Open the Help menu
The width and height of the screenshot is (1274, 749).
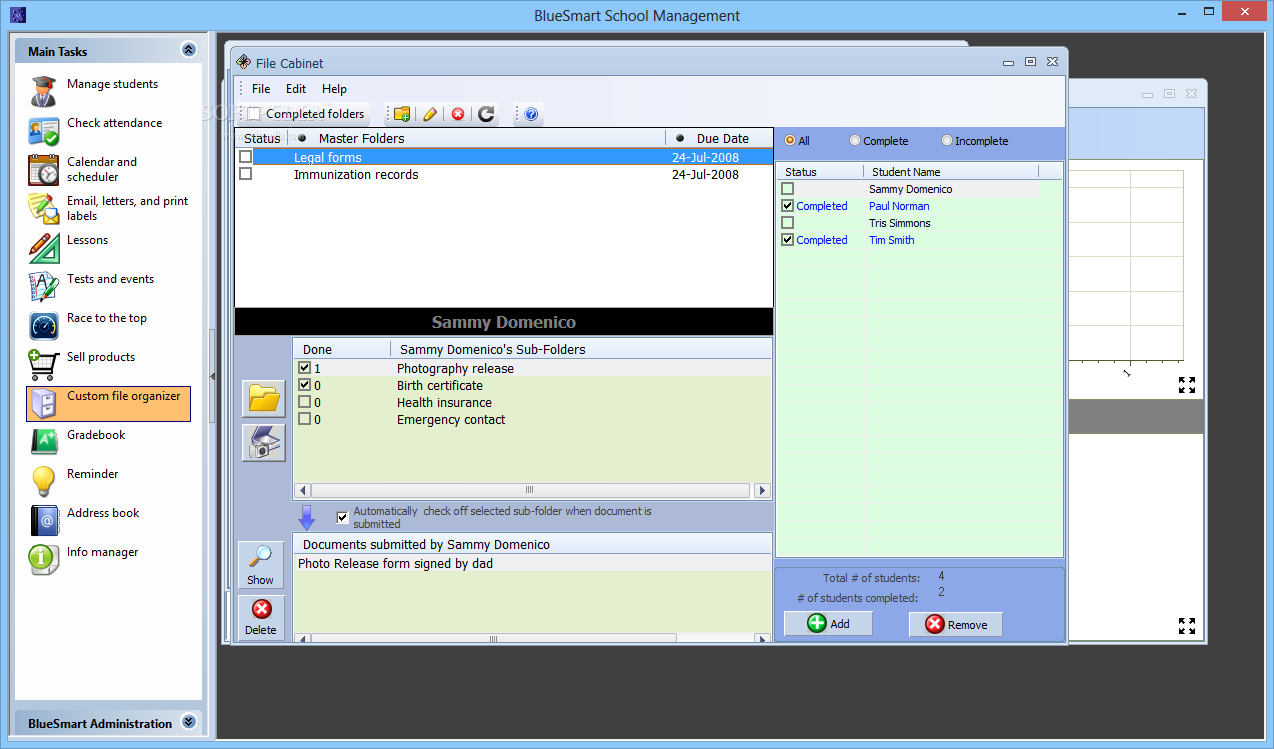pos(334,89)
